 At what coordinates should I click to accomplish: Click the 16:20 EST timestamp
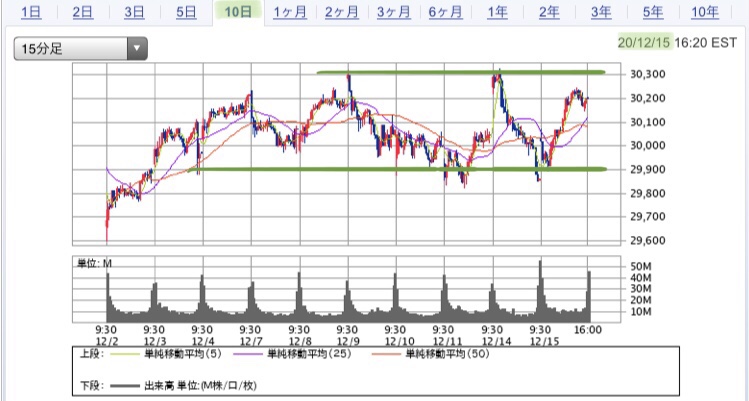[706, 42]
